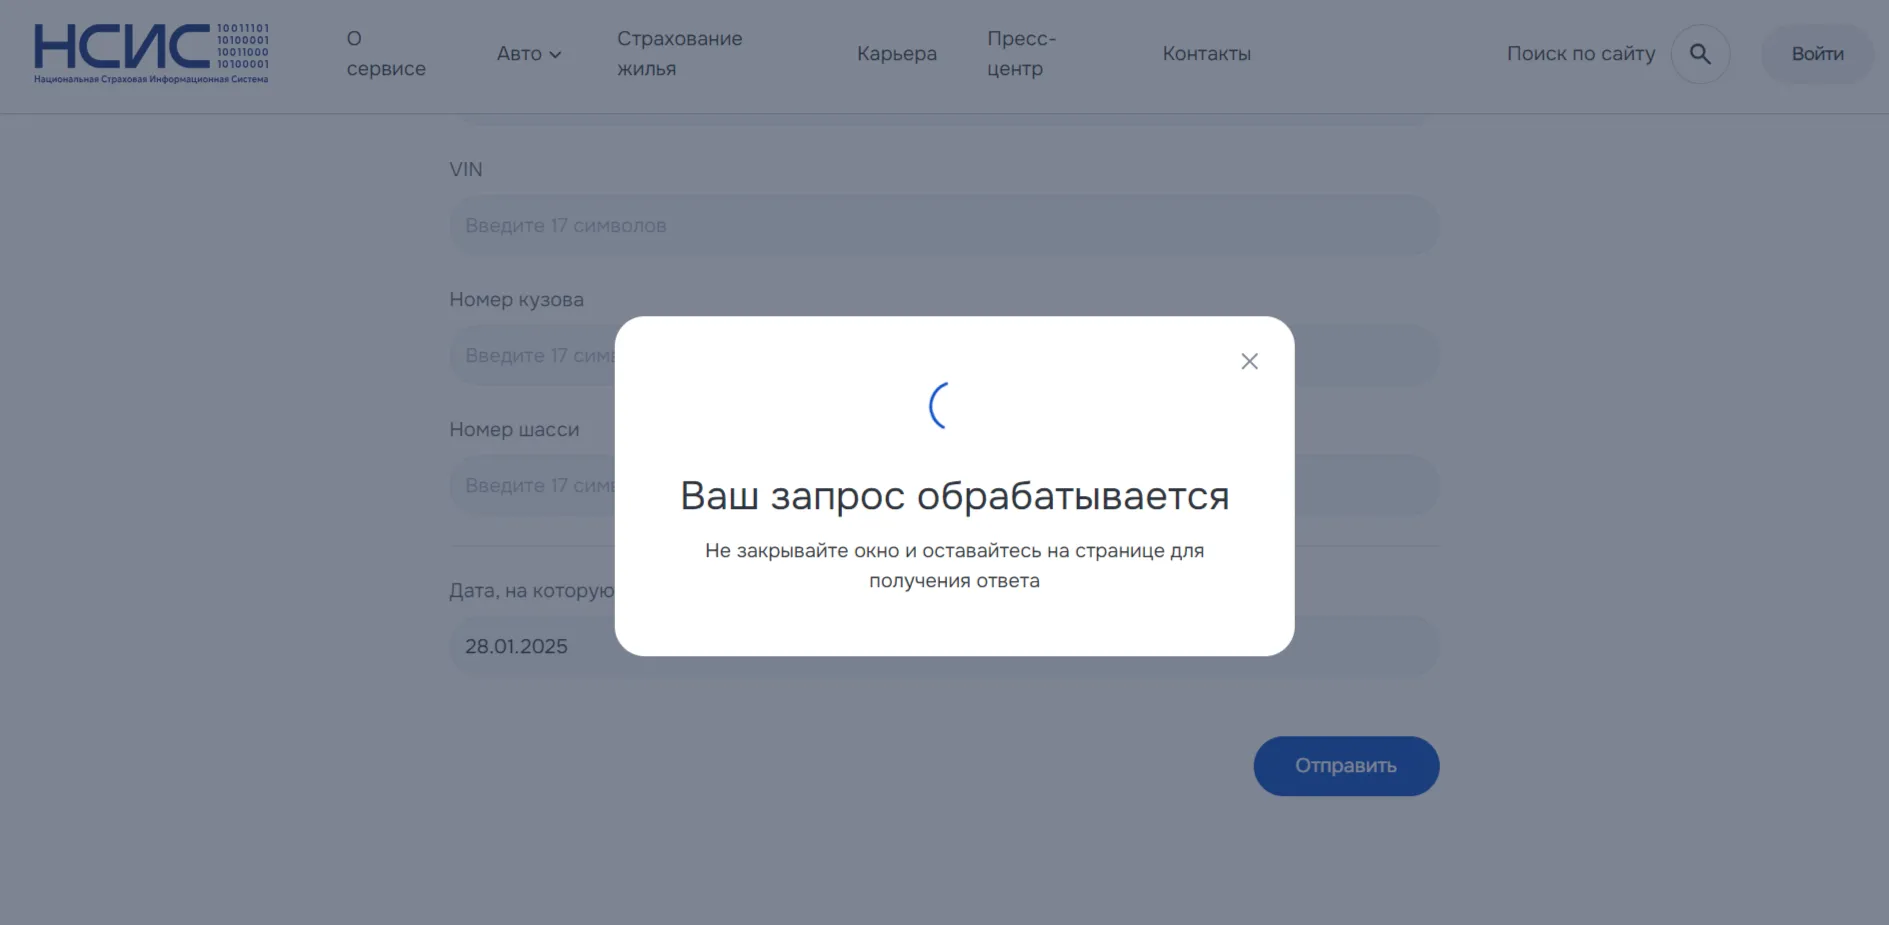This screenshot has width=1889, height=925.
Task: Click the Поиск по сайту label
Action: pos(1580,54)
